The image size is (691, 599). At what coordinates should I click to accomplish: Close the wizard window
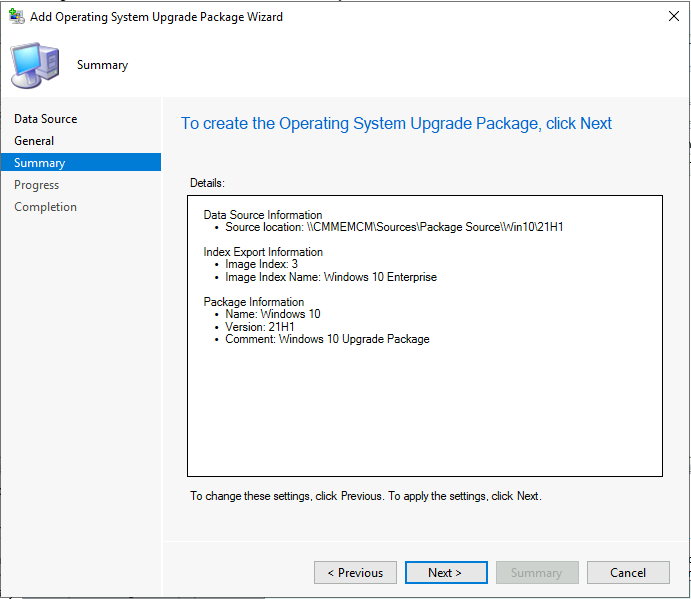[673, 16]
